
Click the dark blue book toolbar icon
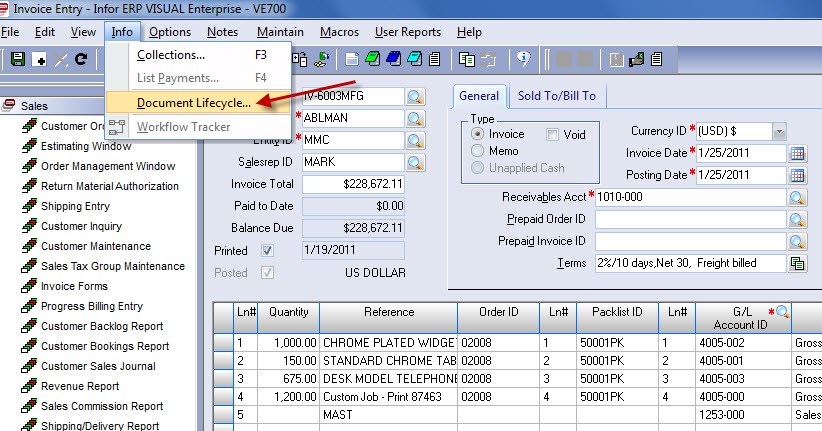tap(394, 59)
